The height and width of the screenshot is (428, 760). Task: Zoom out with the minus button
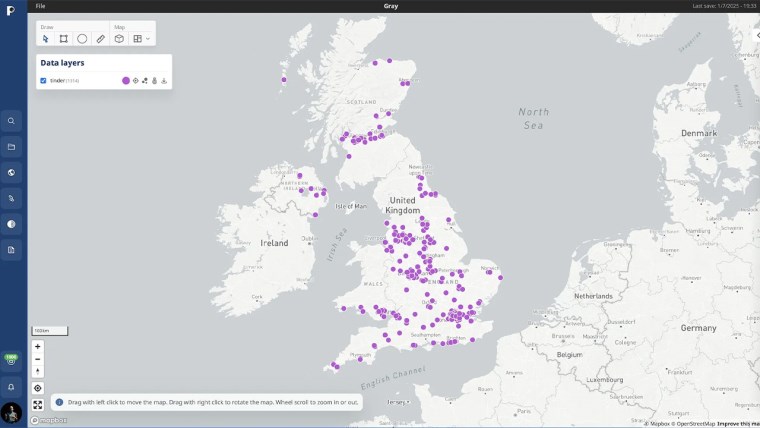[x=38, y=359]
